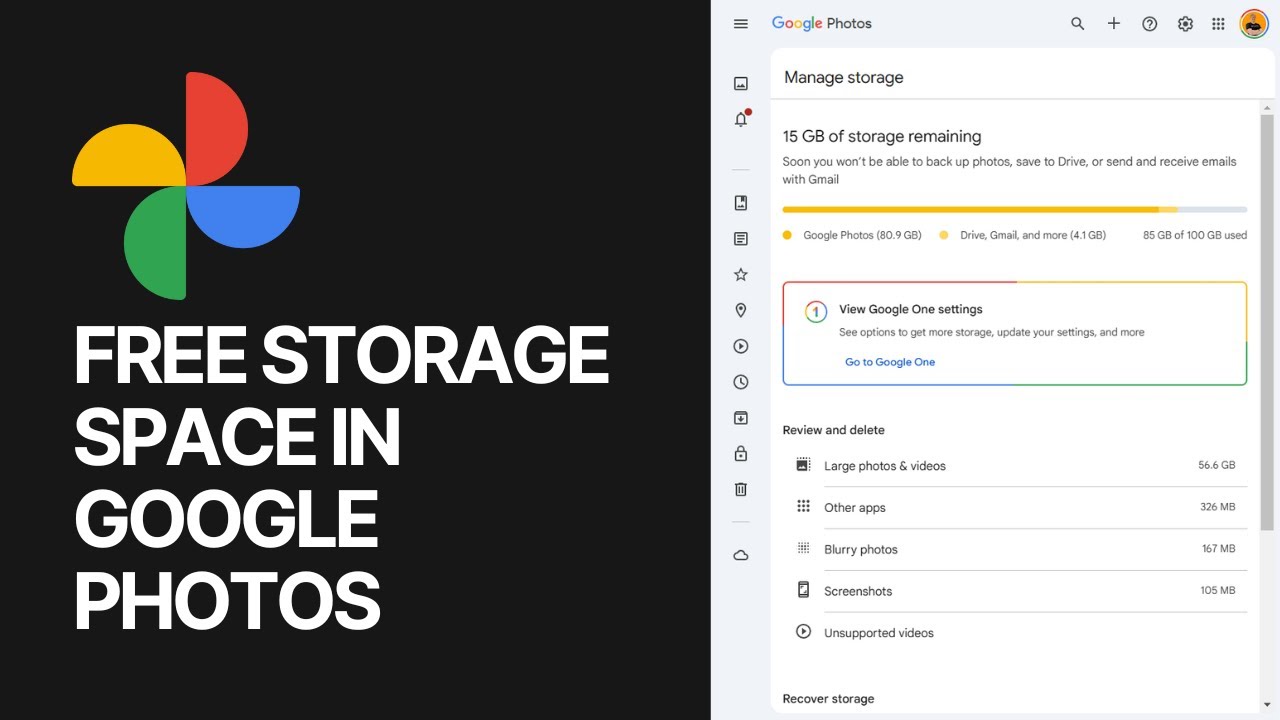The height and width of the screenshot is (720, 1280).
Task: Click the Recover storage heading
Action: click(829, 699)
